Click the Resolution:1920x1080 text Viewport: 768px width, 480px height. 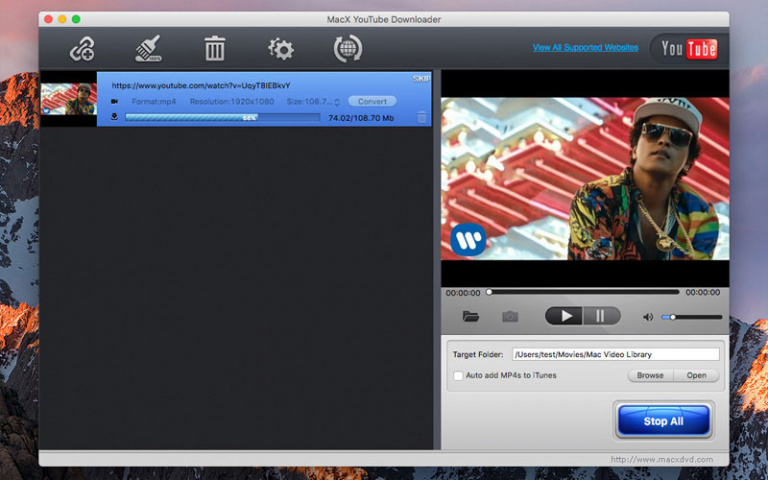[232, 101]
